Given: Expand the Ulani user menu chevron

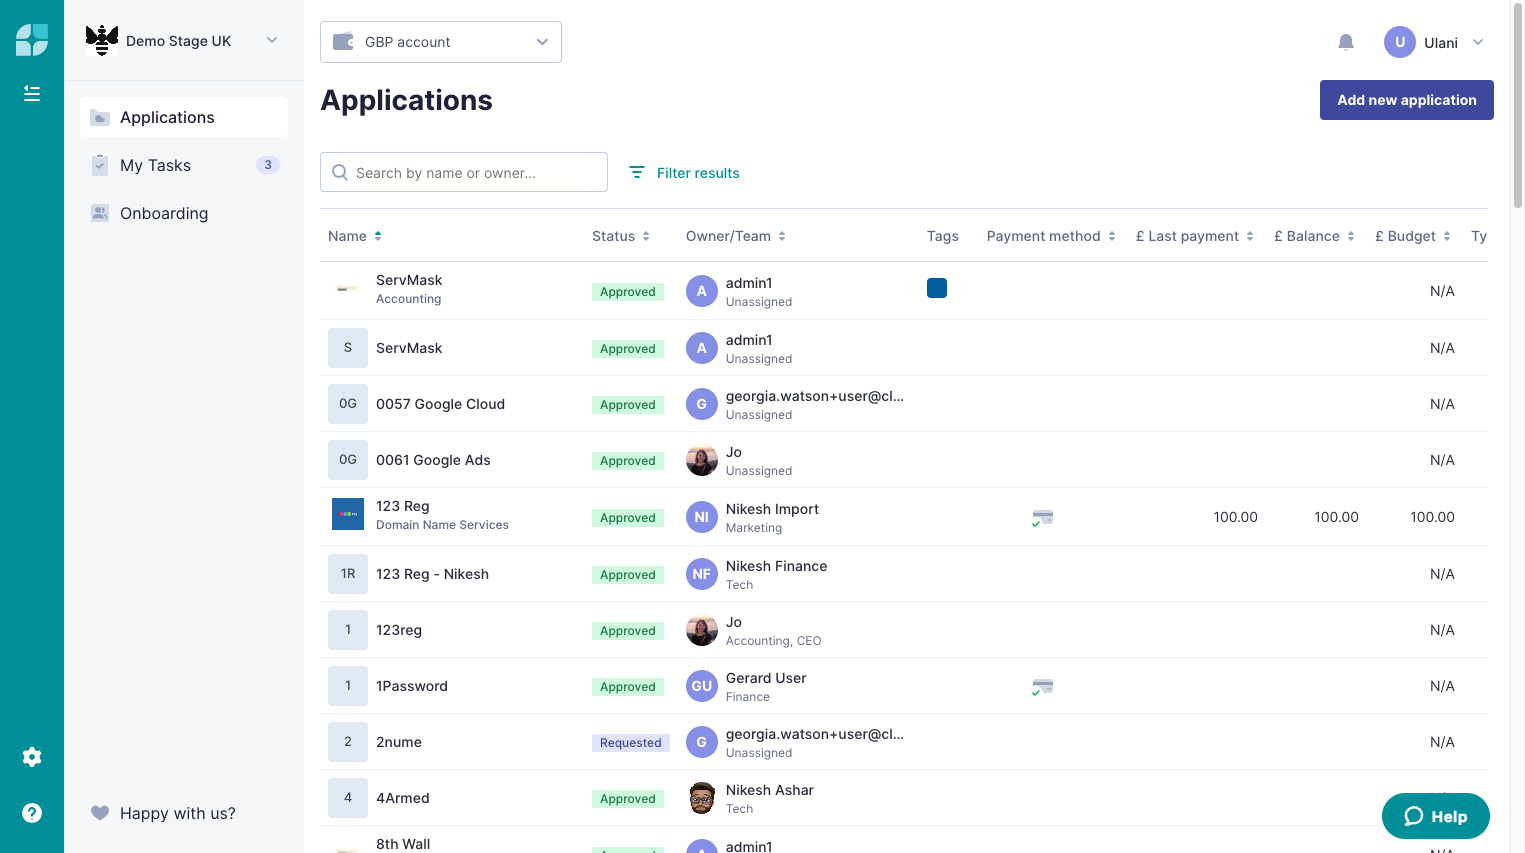Looking at the screenshot, I should tap(1478, 42).
